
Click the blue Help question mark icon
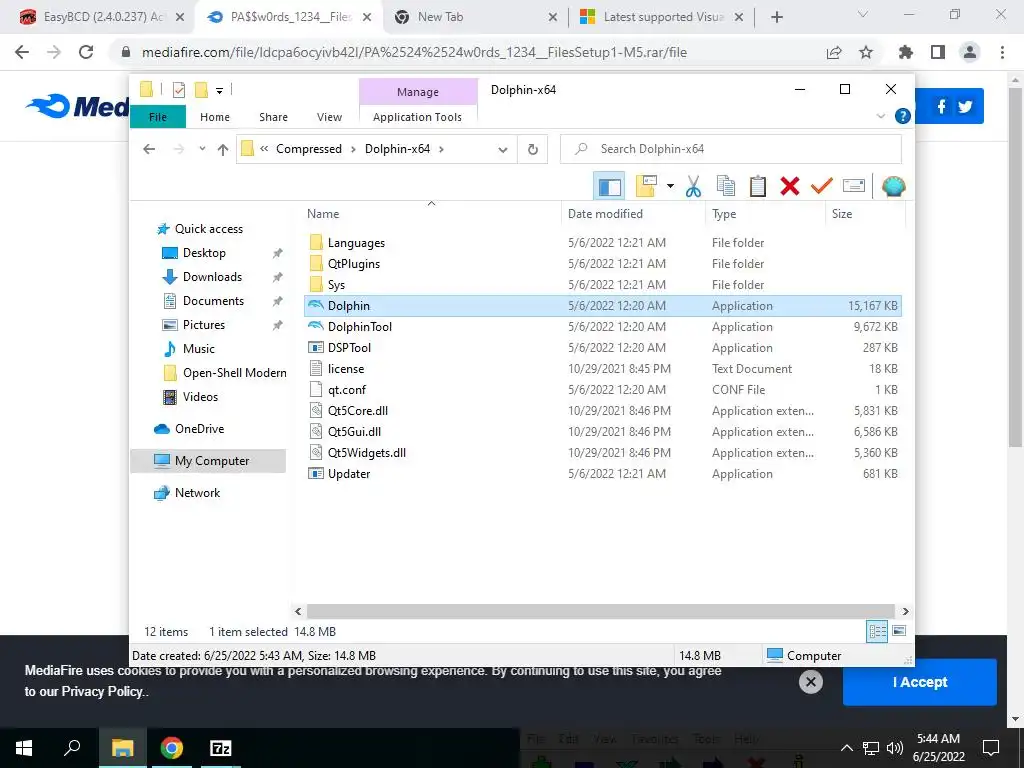point(903,116)
